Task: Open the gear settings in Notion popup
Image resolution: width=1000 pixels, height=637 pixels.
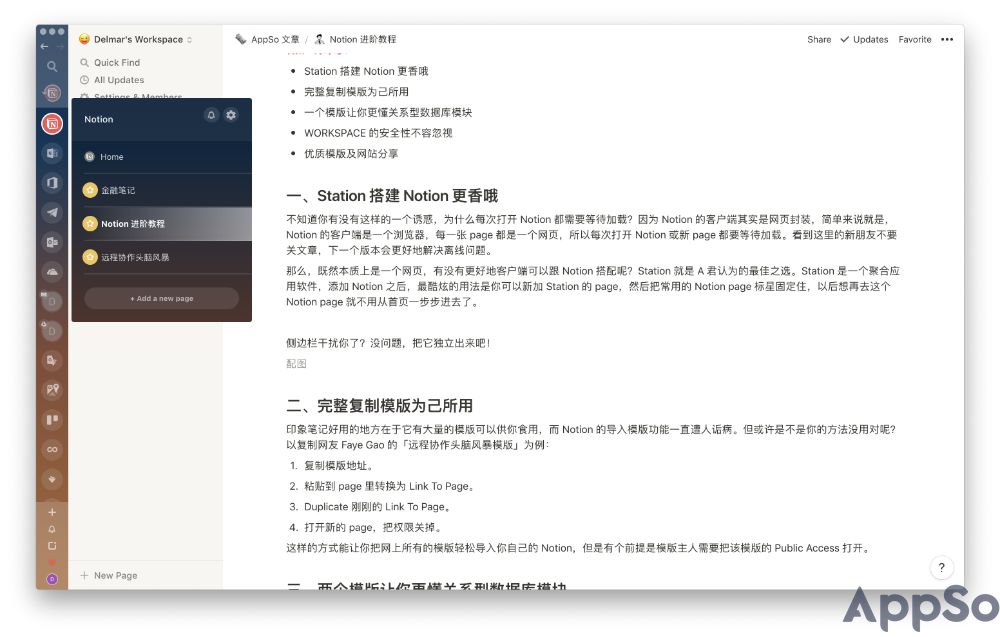Action: (231, 115)
